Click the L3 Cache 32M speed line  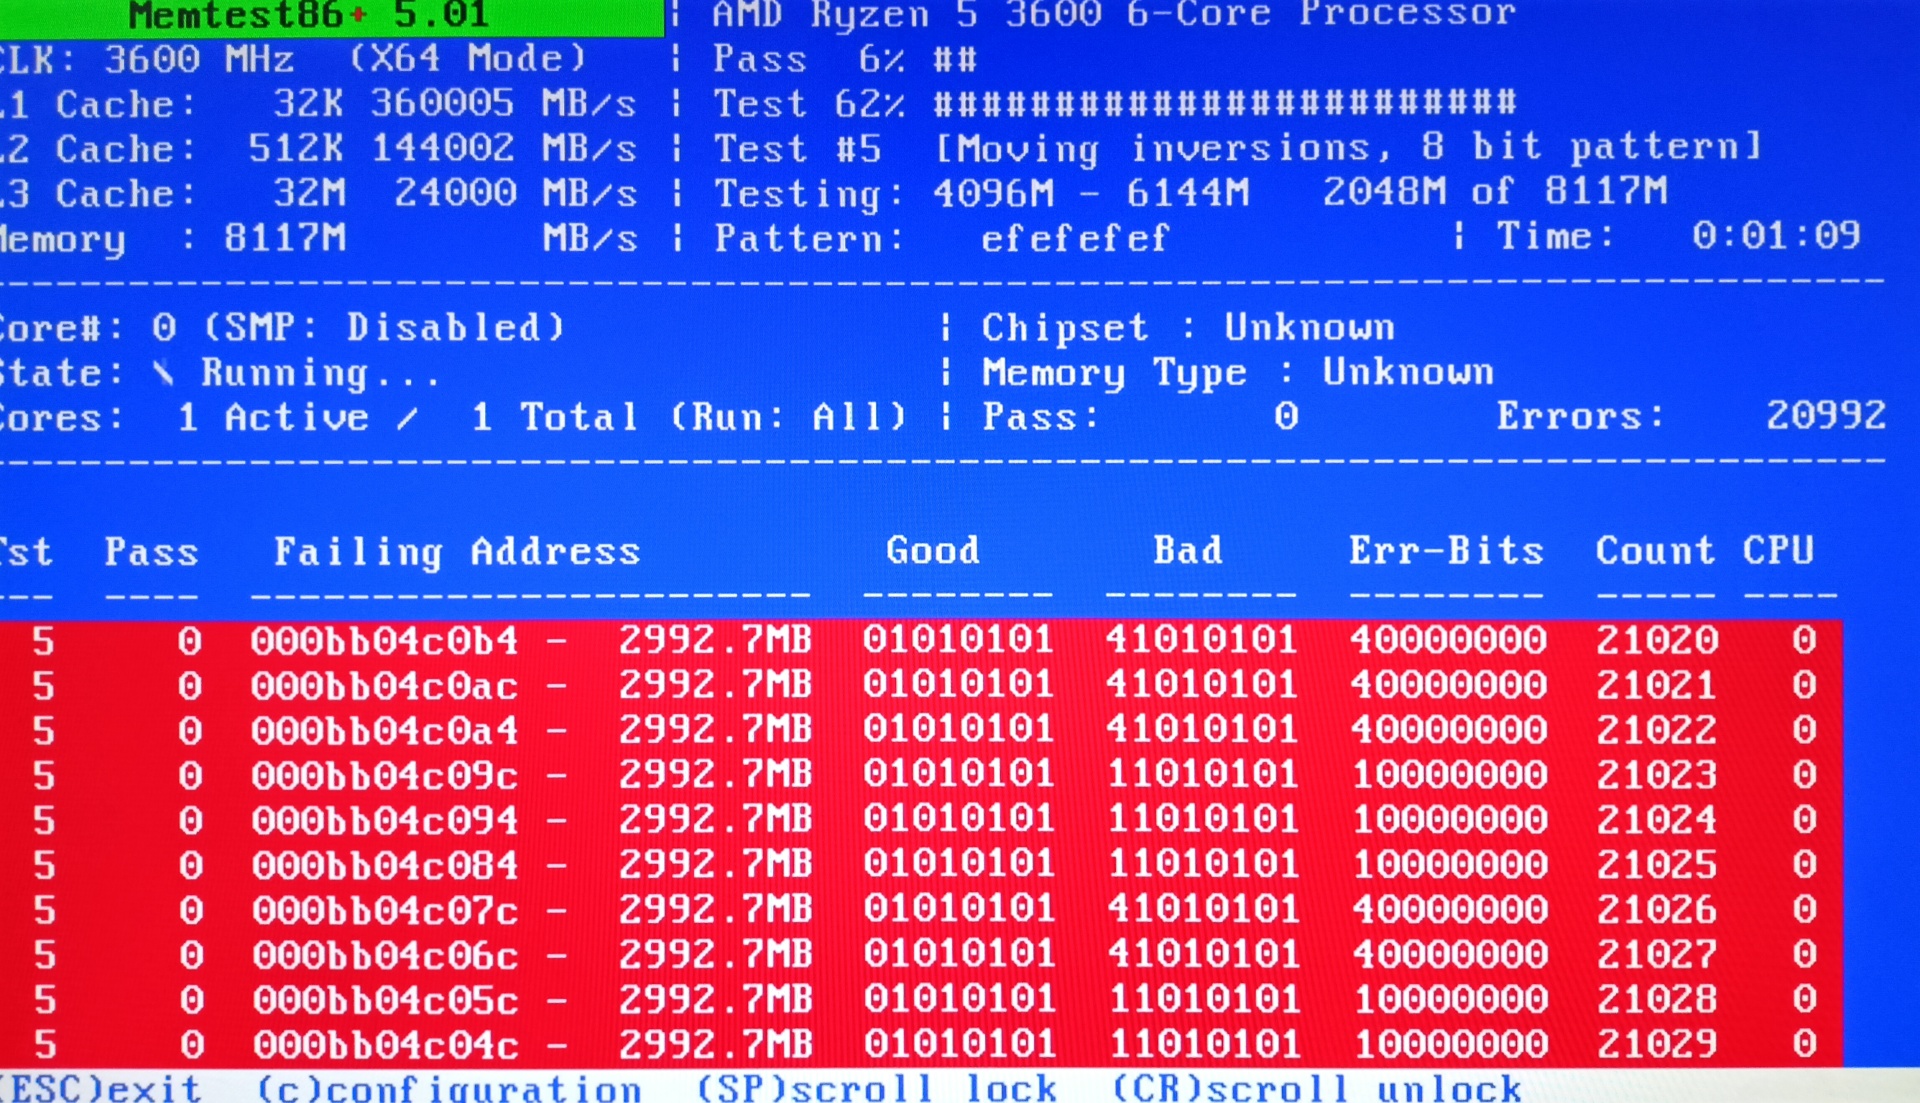point(318,193)
